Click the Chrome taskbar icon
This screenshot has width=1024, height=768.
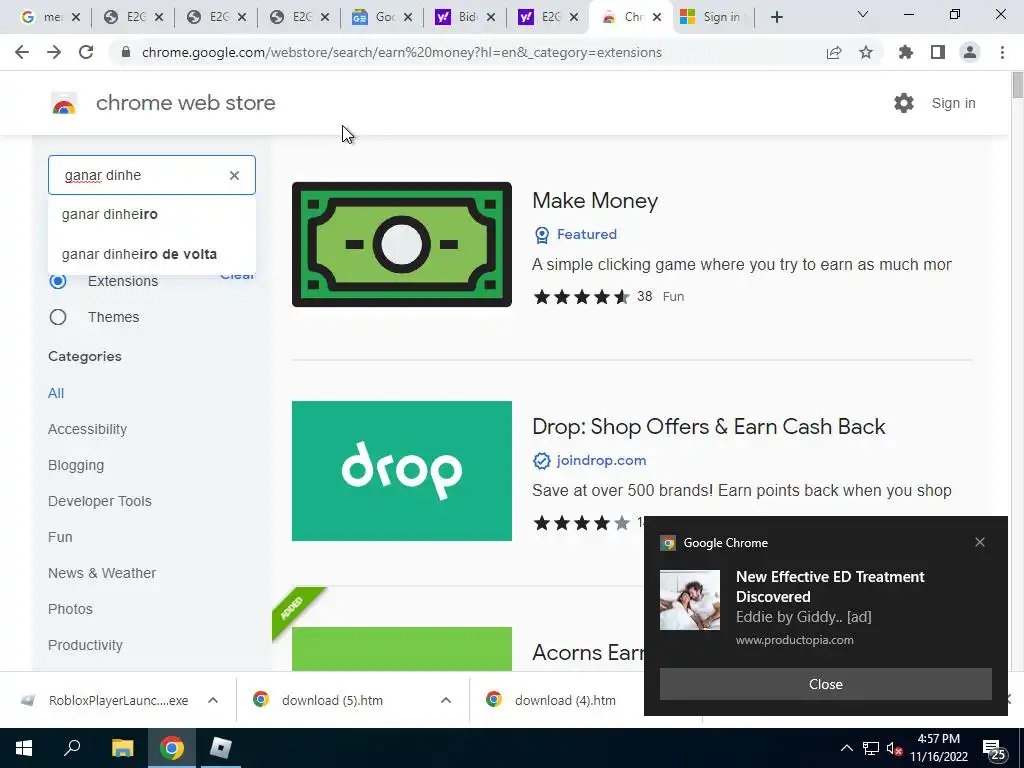(x=172, y=748)
